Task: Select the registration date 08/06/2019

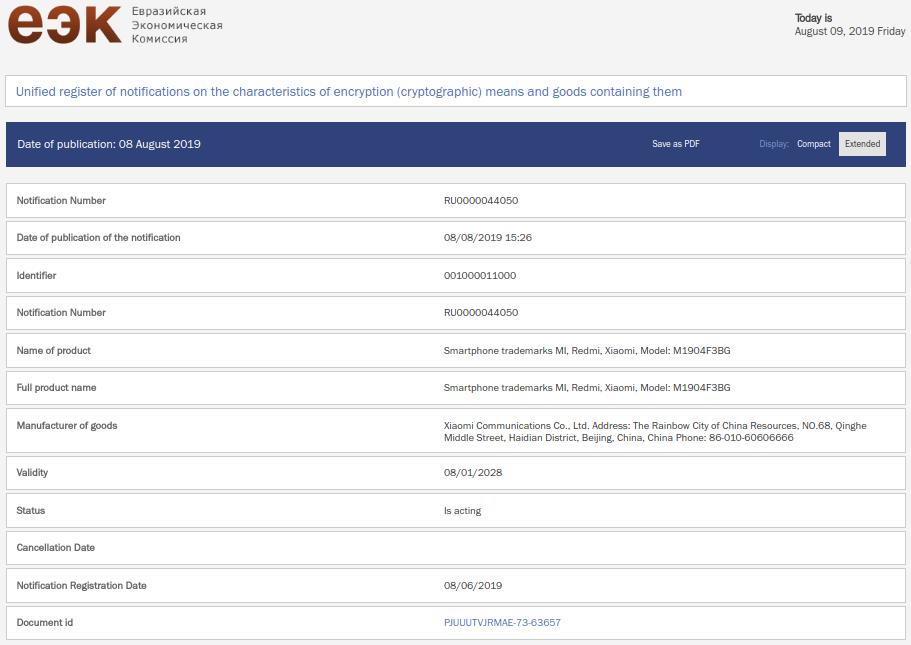Action: pyautogui.click(x=472, y=586)
